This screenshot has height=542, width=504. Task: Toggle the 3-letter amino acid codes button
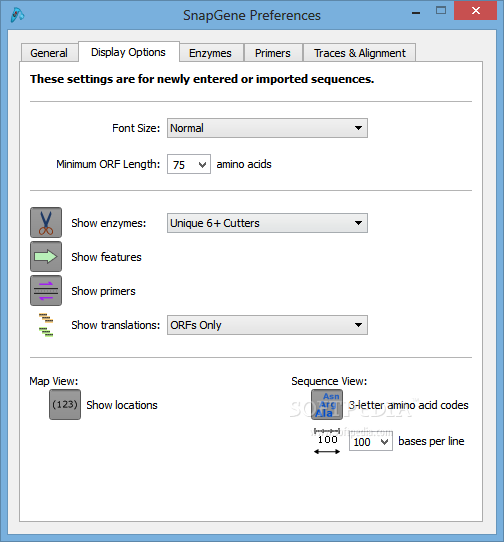[x=327, y=404]
